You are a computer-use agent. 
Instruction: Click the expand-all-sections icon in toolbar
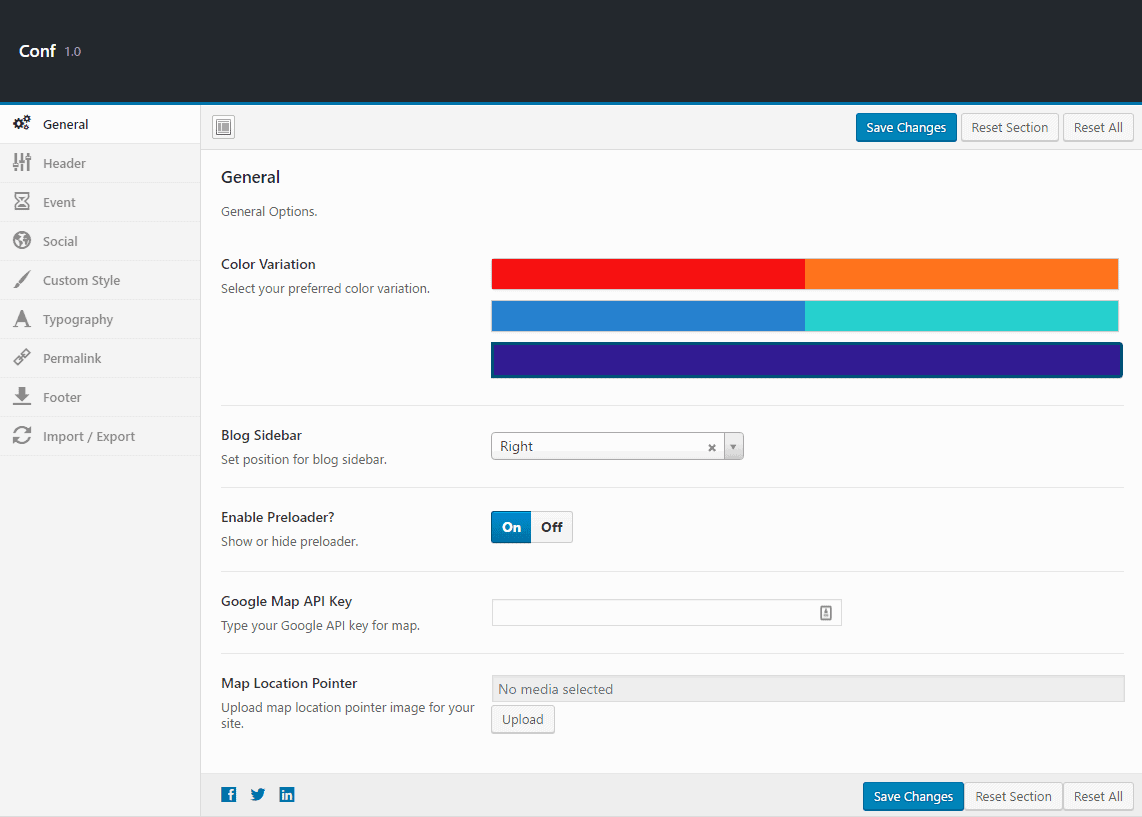click(x=223, y=127)
